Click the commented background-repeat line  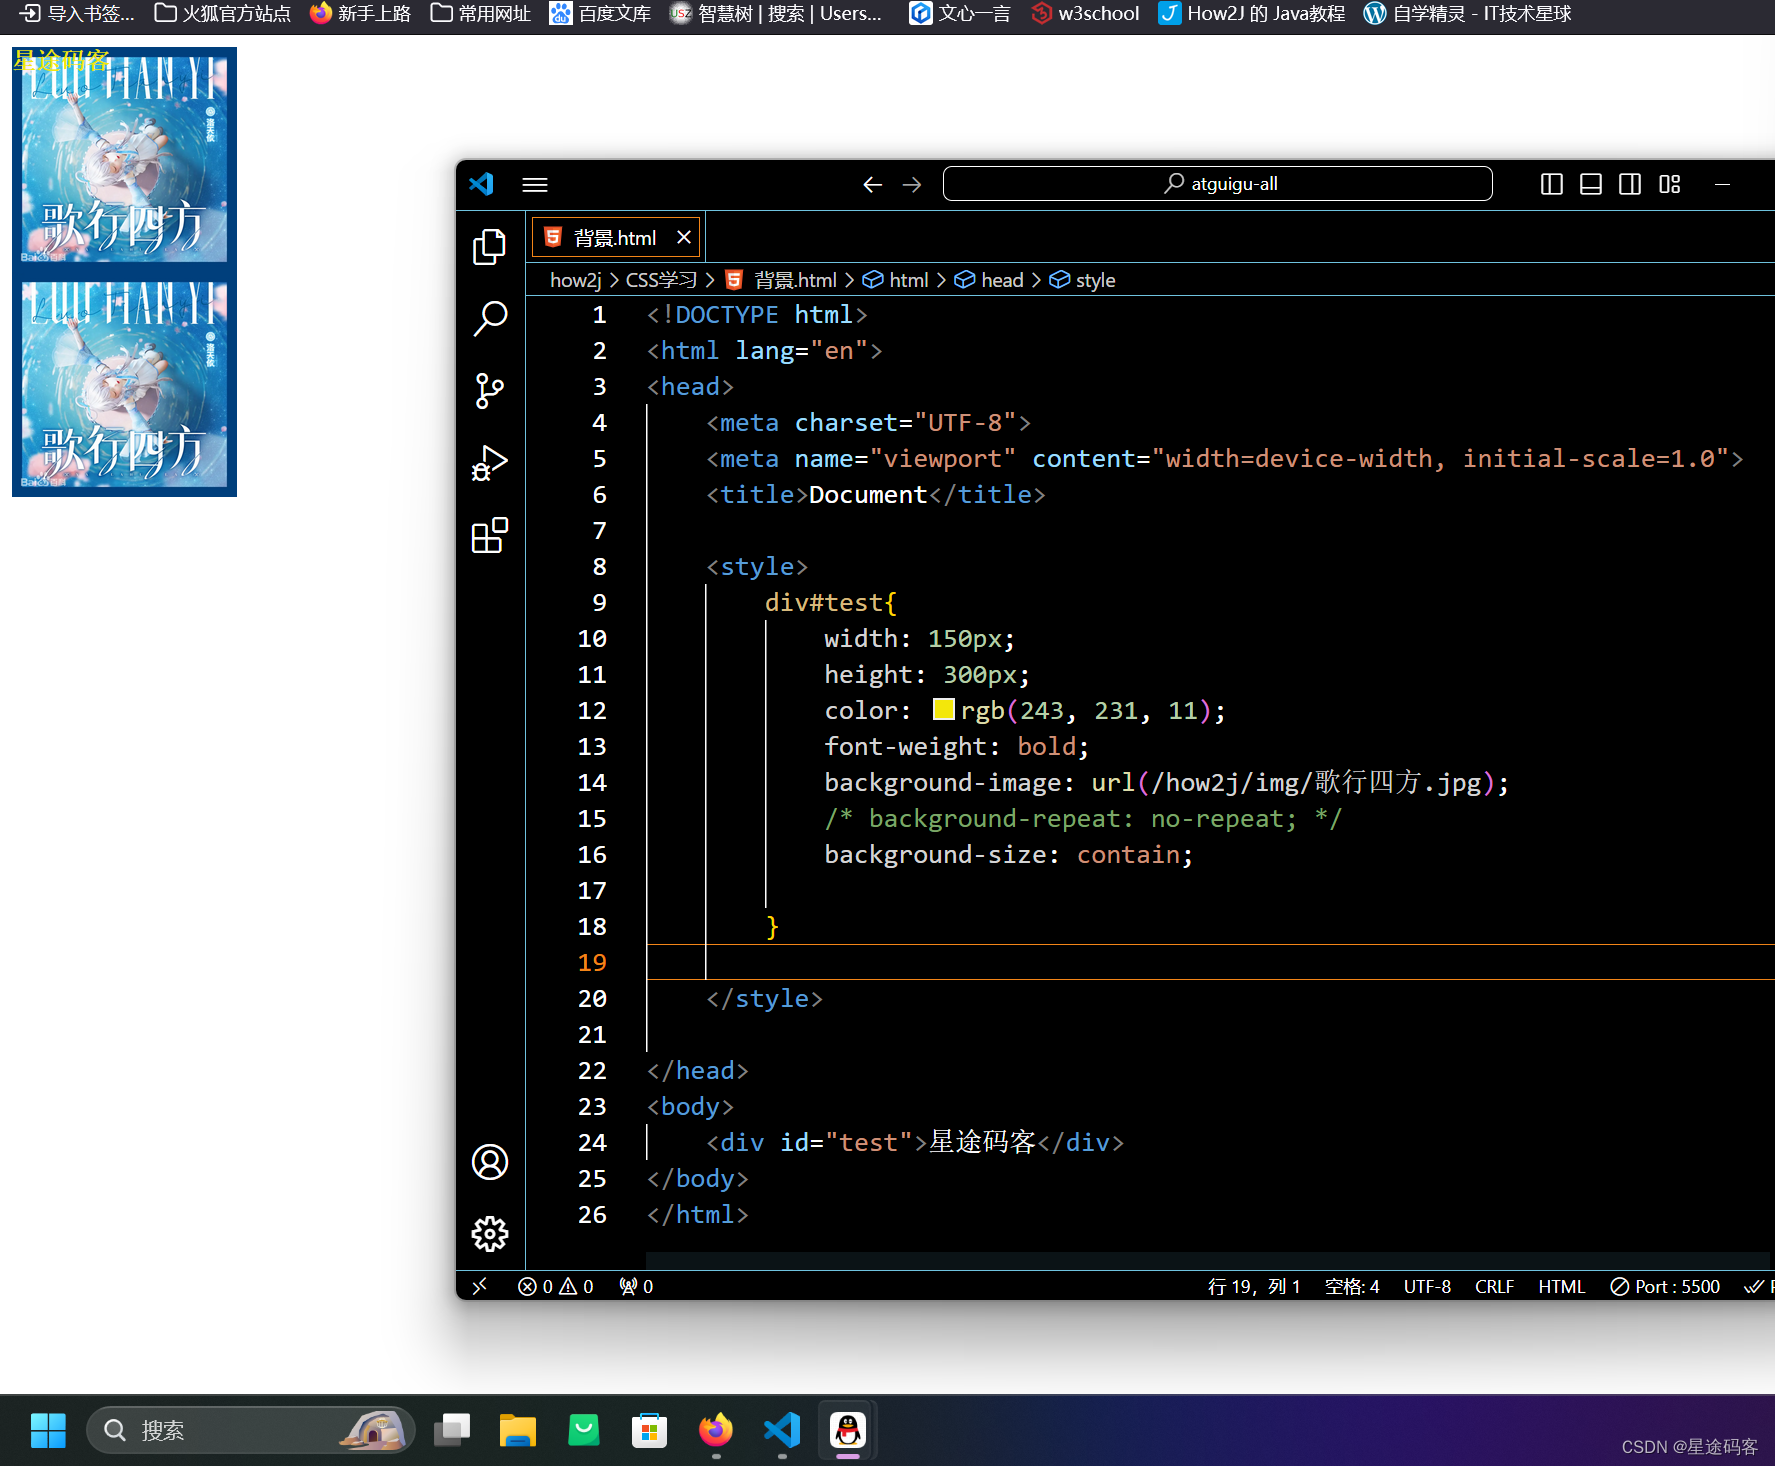pyautogui.click(x=1083, y=818)
